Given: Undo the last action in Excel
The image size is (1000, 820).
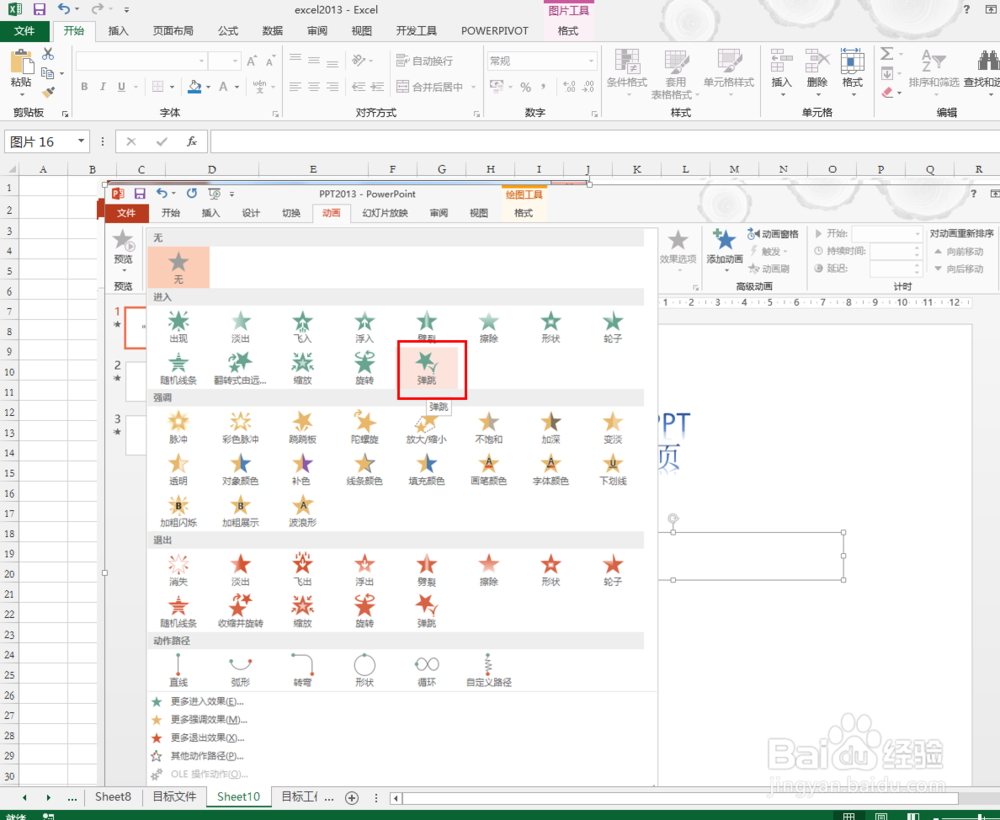Looking at the screenshot, I should [64, 9].
